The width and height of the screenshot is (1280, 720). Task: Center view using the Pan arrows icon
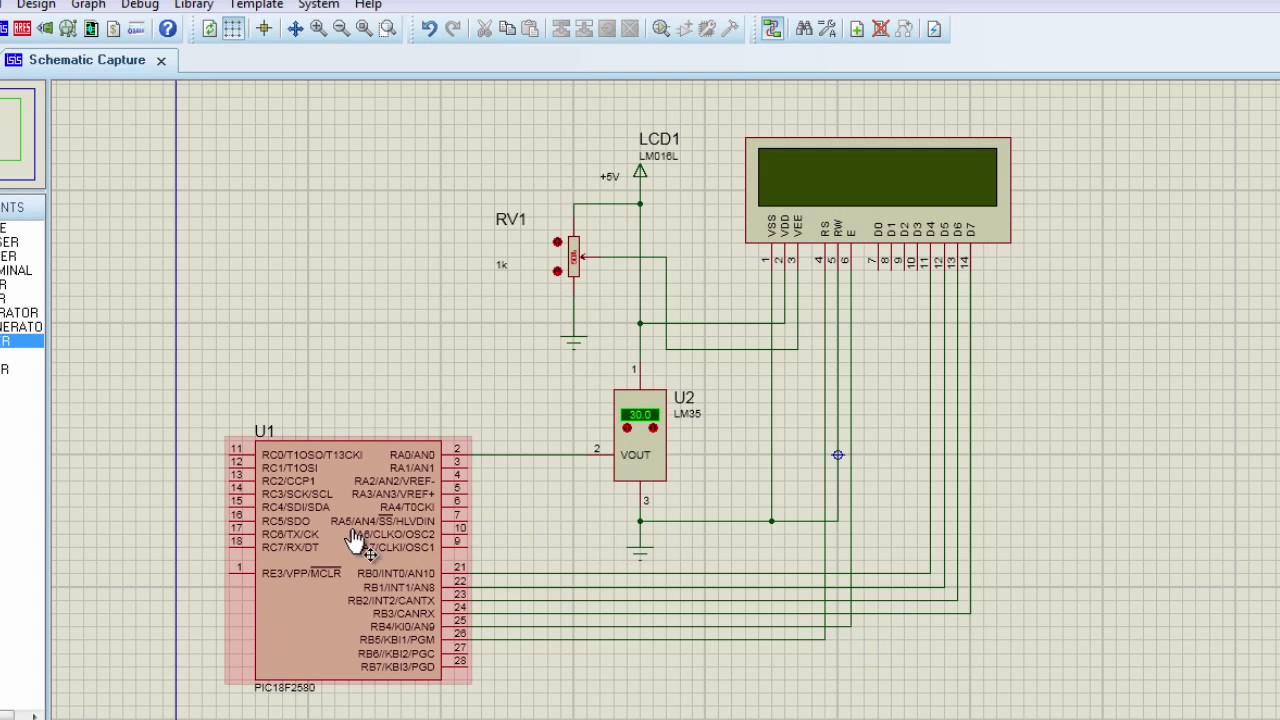pyautogui.click(x=295, y=29)
